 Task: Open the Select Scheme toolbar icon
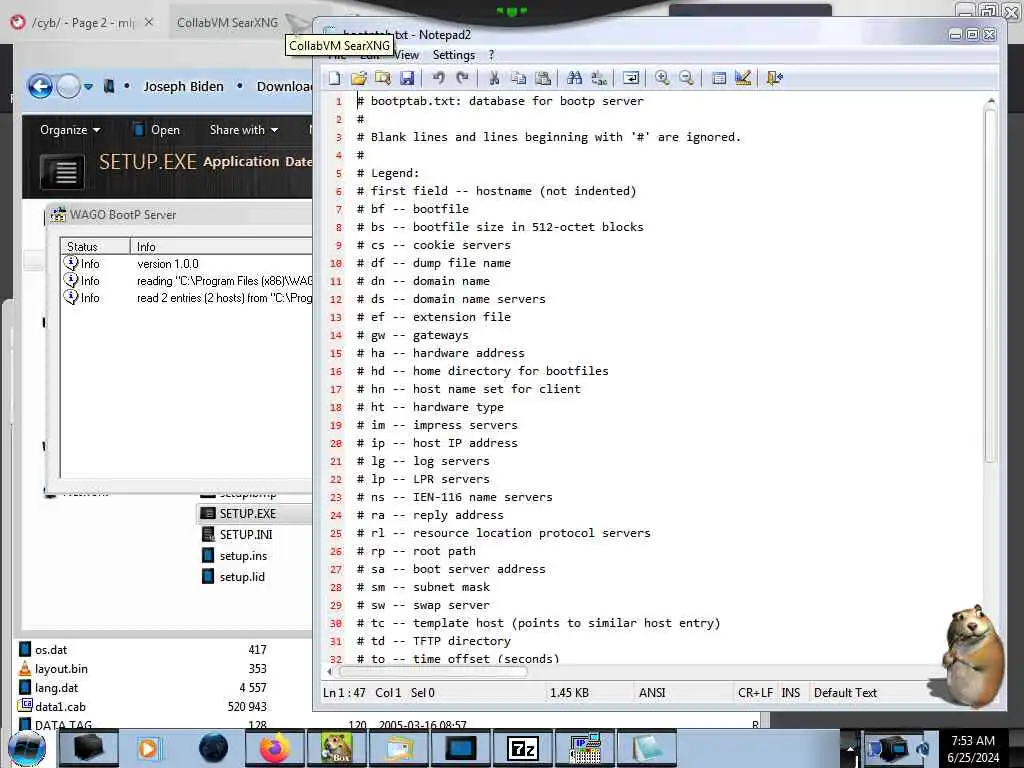coord(718,78)
